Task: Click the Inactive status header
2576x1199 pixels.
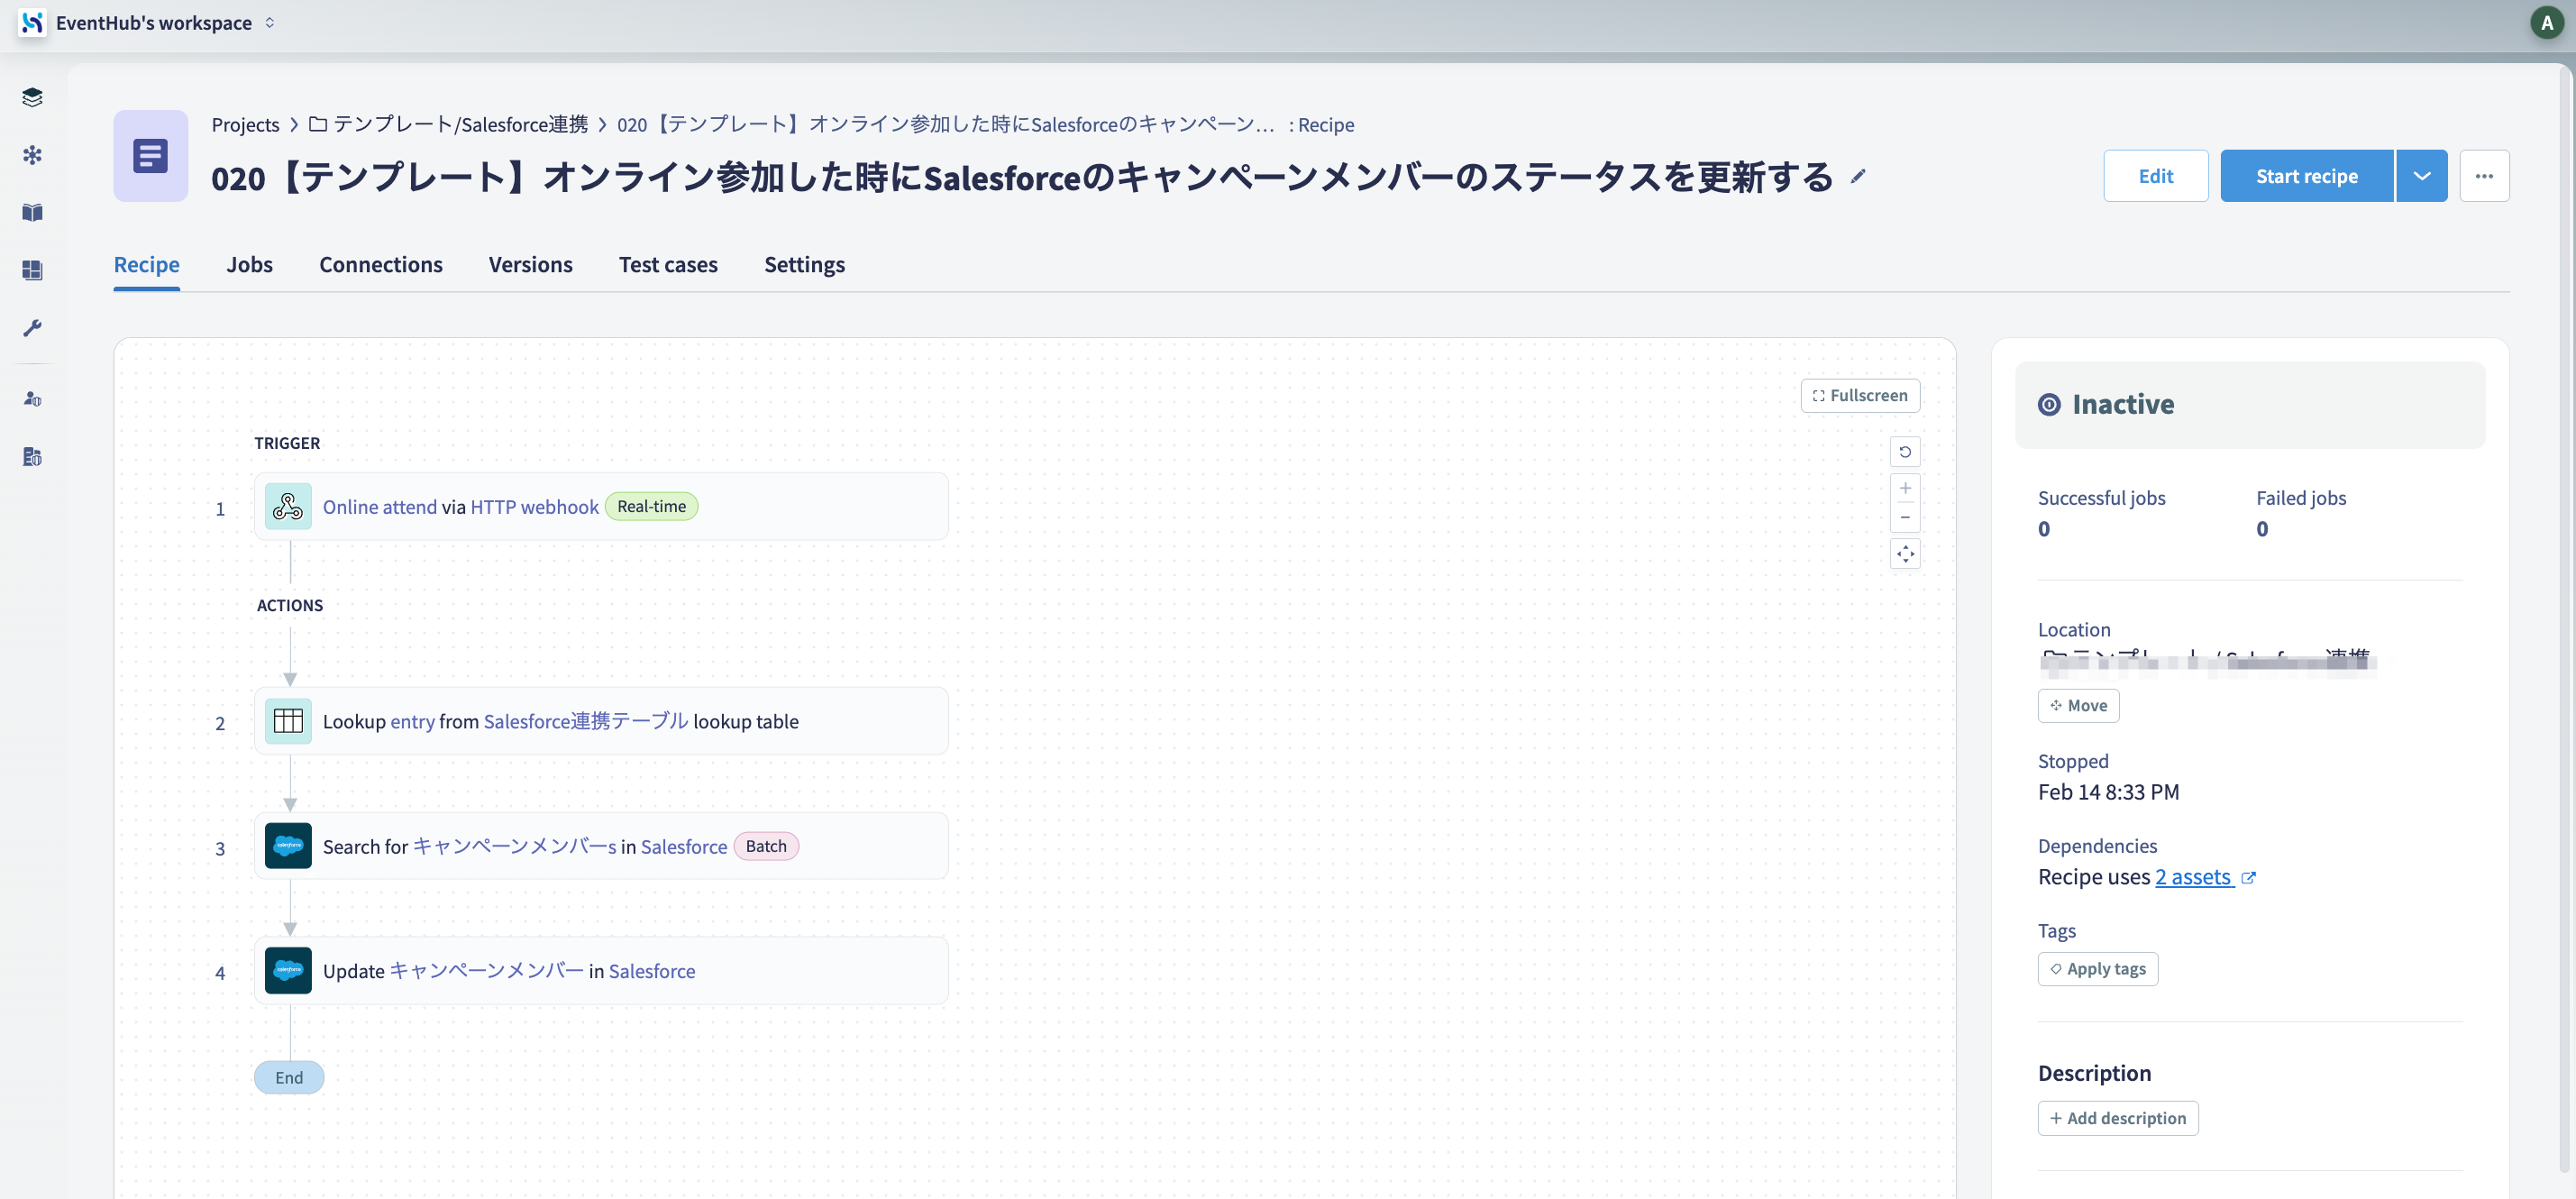Action: coord(2250,404)
